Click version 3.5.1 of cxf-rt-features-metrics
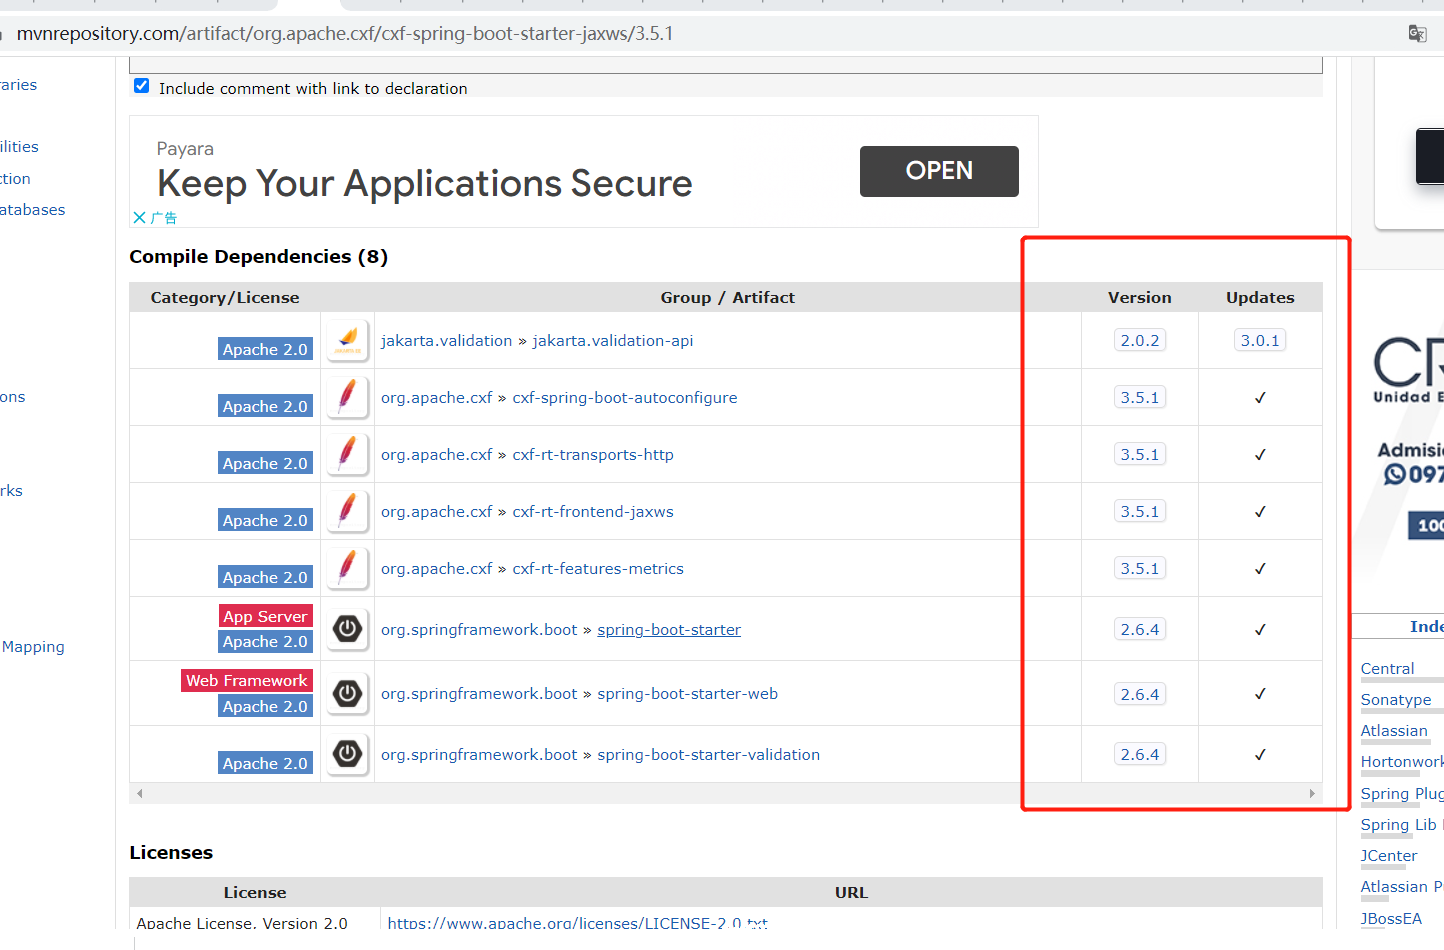 click(x=1140, y=568)
